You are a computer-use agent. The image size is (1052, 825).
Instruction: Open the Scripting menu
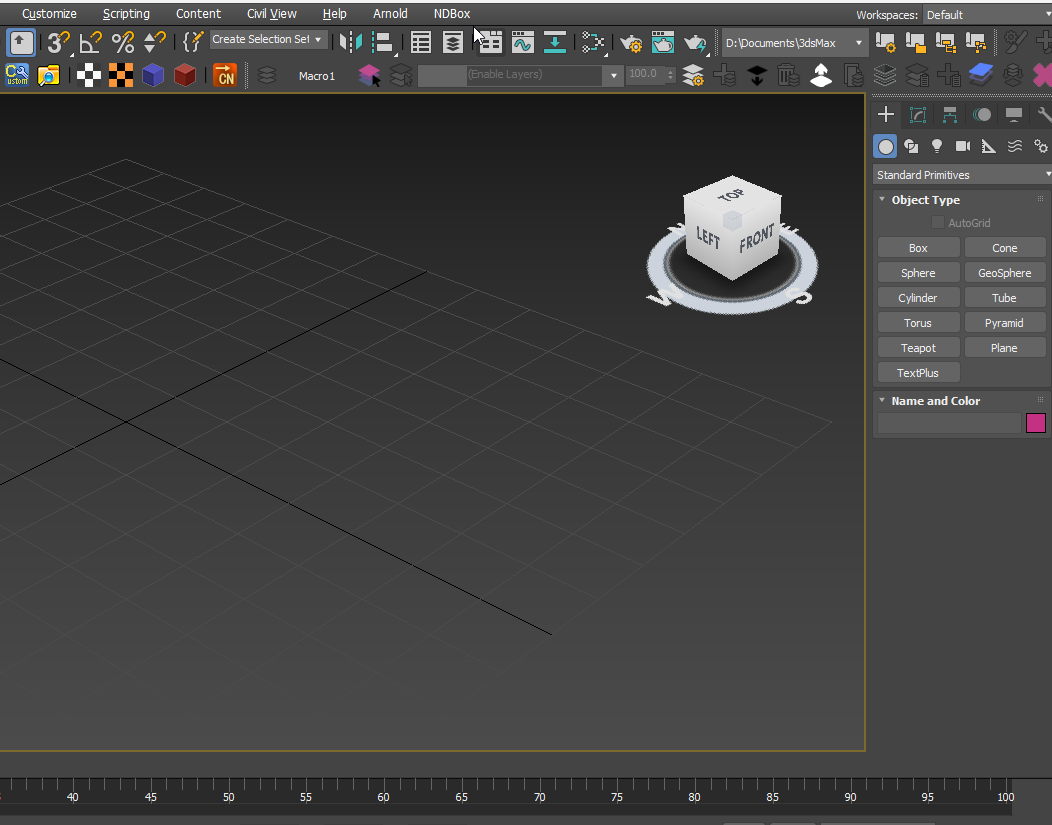[126, 13]
